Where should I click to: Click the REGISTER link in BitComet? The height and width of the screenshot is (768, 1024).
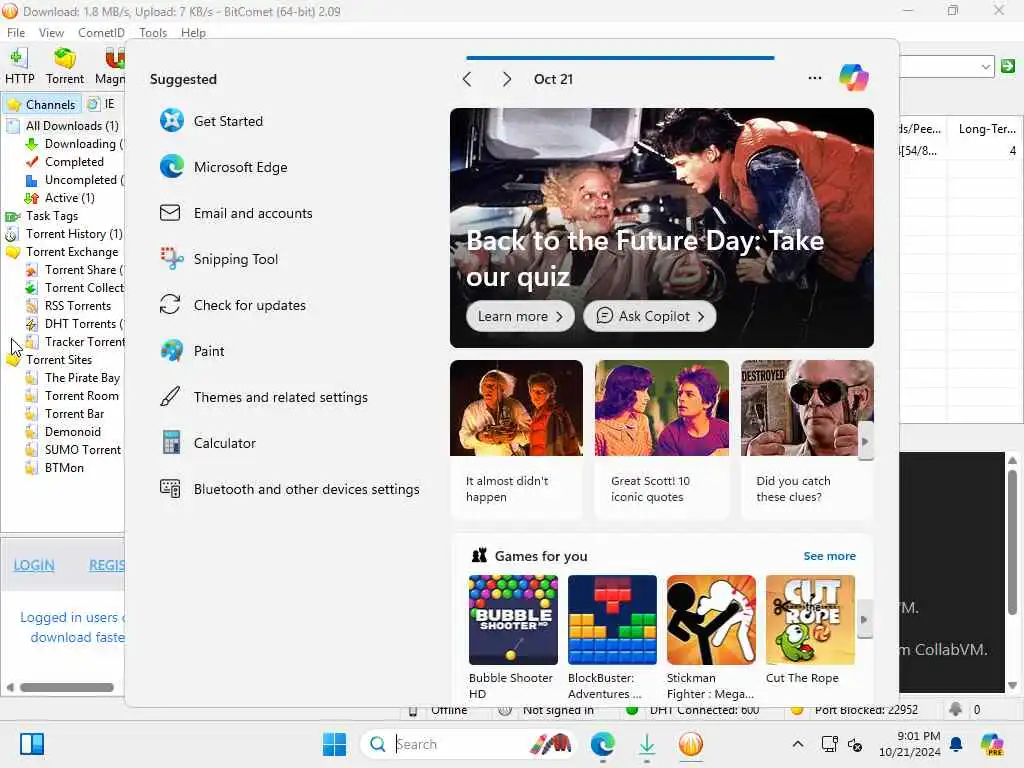106,565
